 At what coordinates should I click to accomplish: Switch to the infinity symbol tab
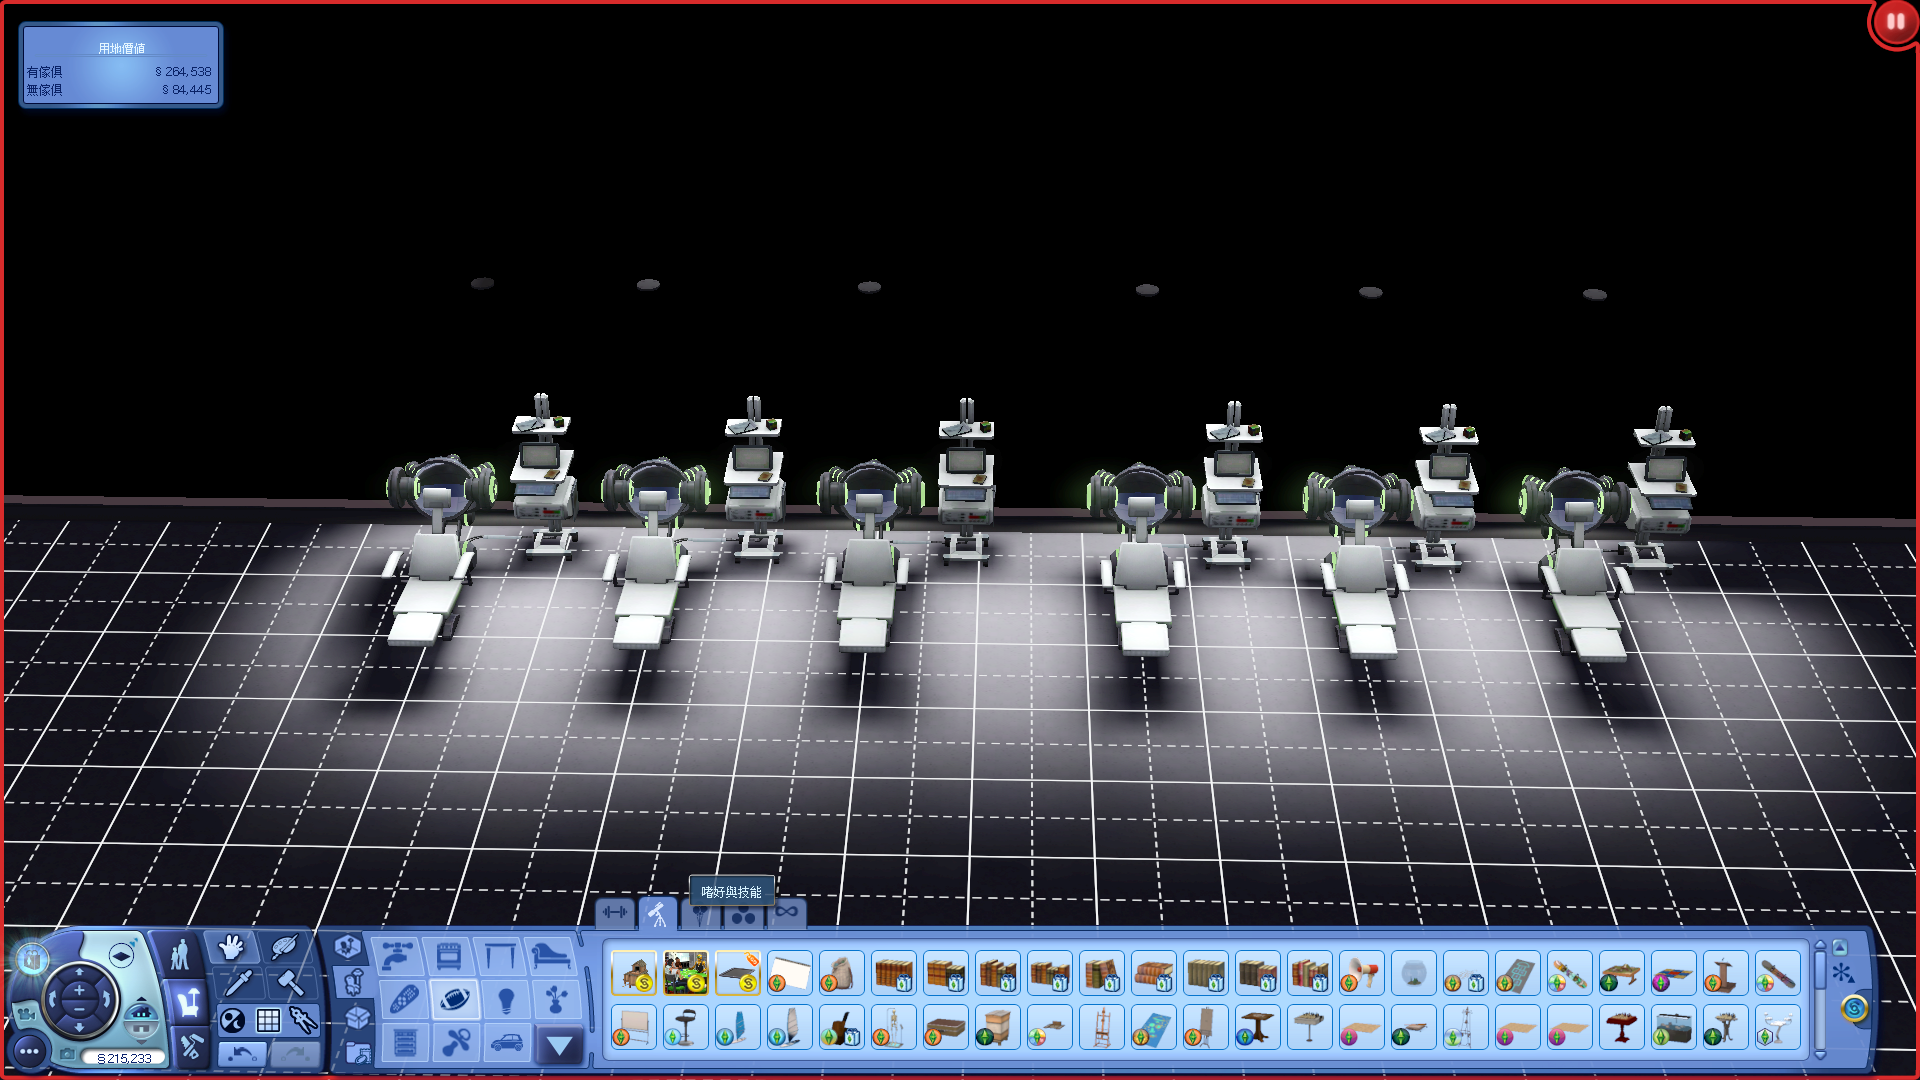coord(787,912)
